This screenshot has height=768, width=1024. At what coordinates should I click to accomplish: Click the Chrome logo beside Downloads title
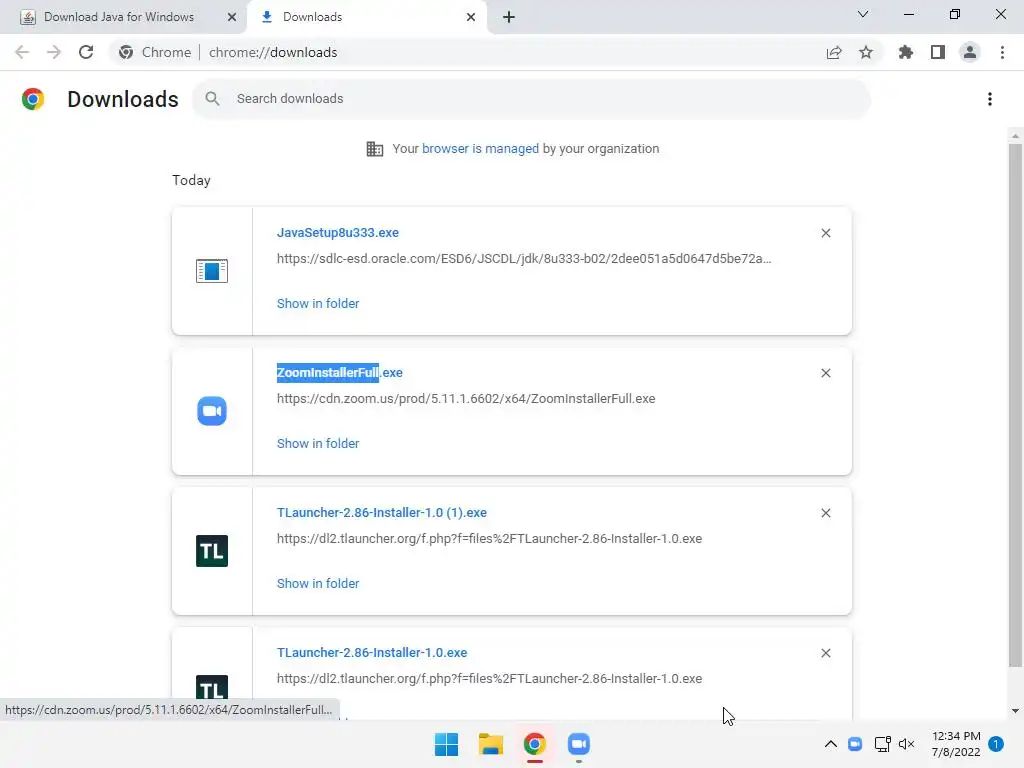(33, 99)
